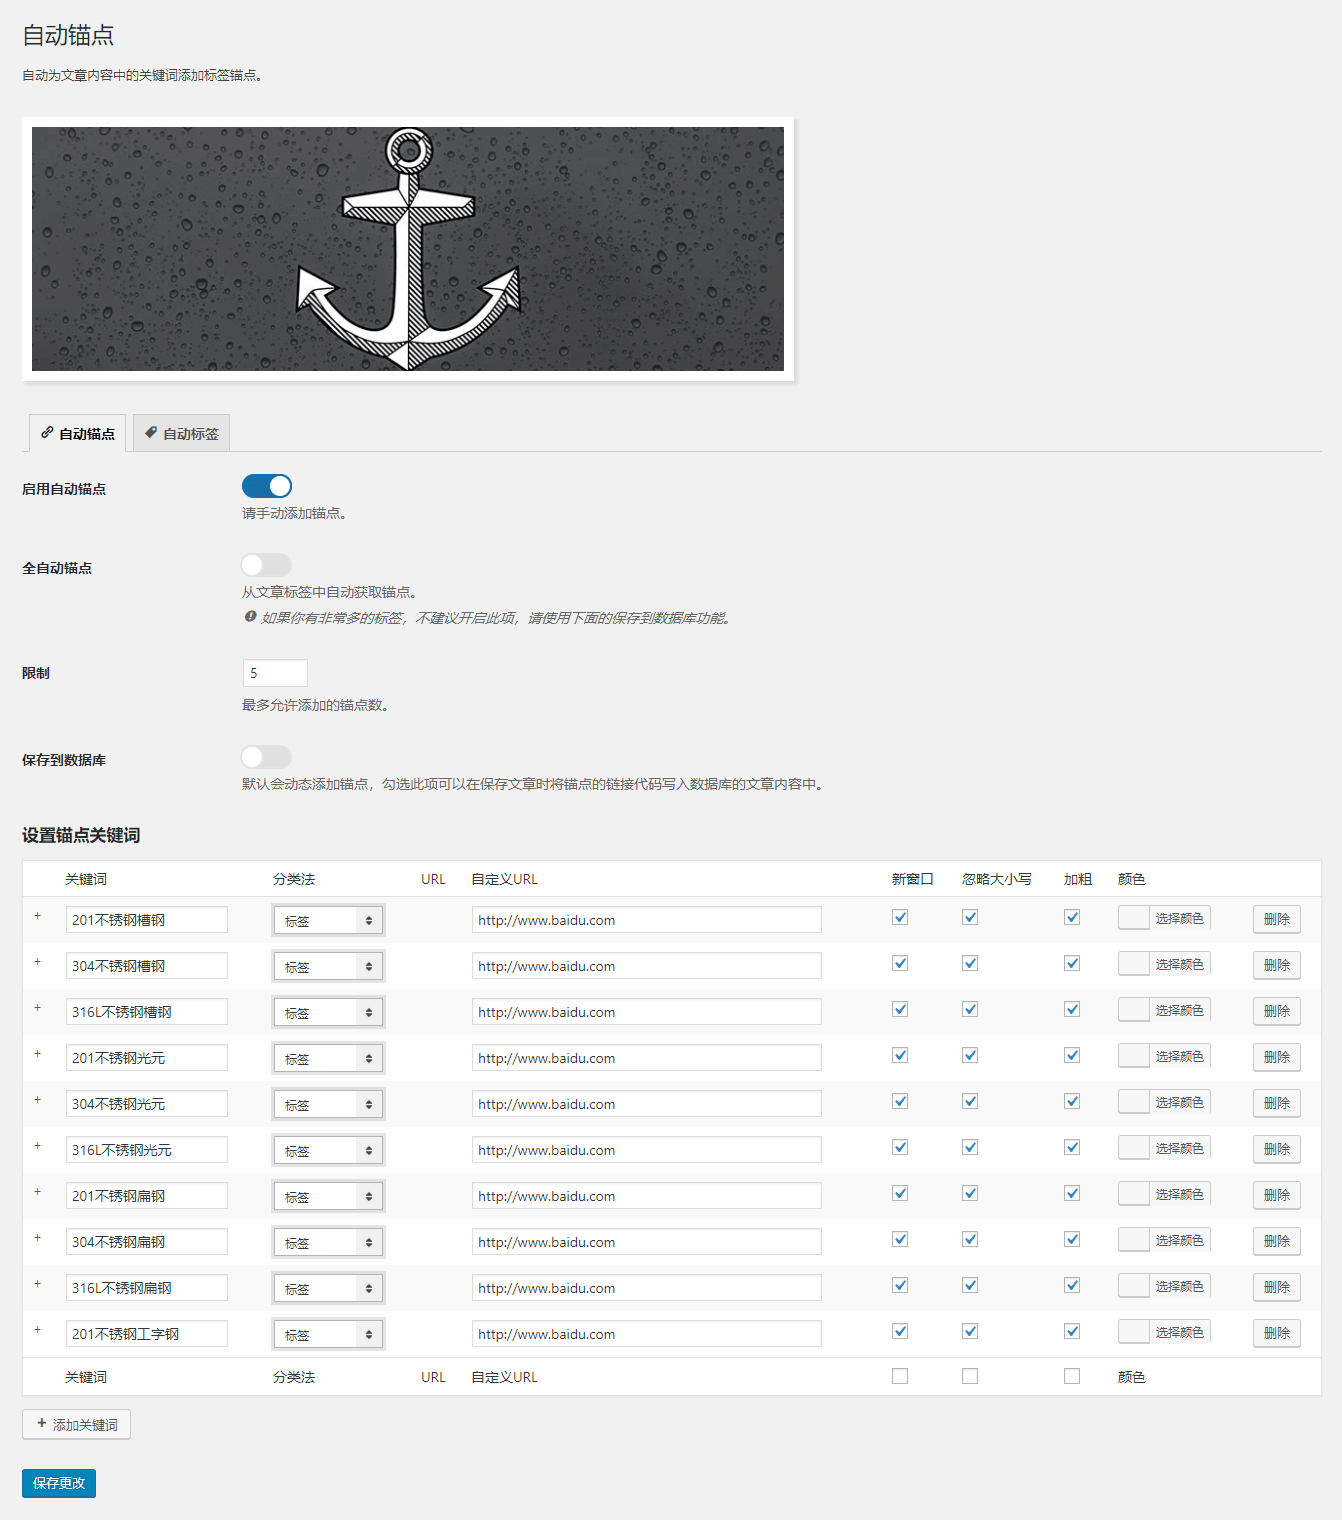Uncheck 加粗 for 201不锈钢工字钢
The height and width of the screenshot is (1520, 1342).
1072,1331
